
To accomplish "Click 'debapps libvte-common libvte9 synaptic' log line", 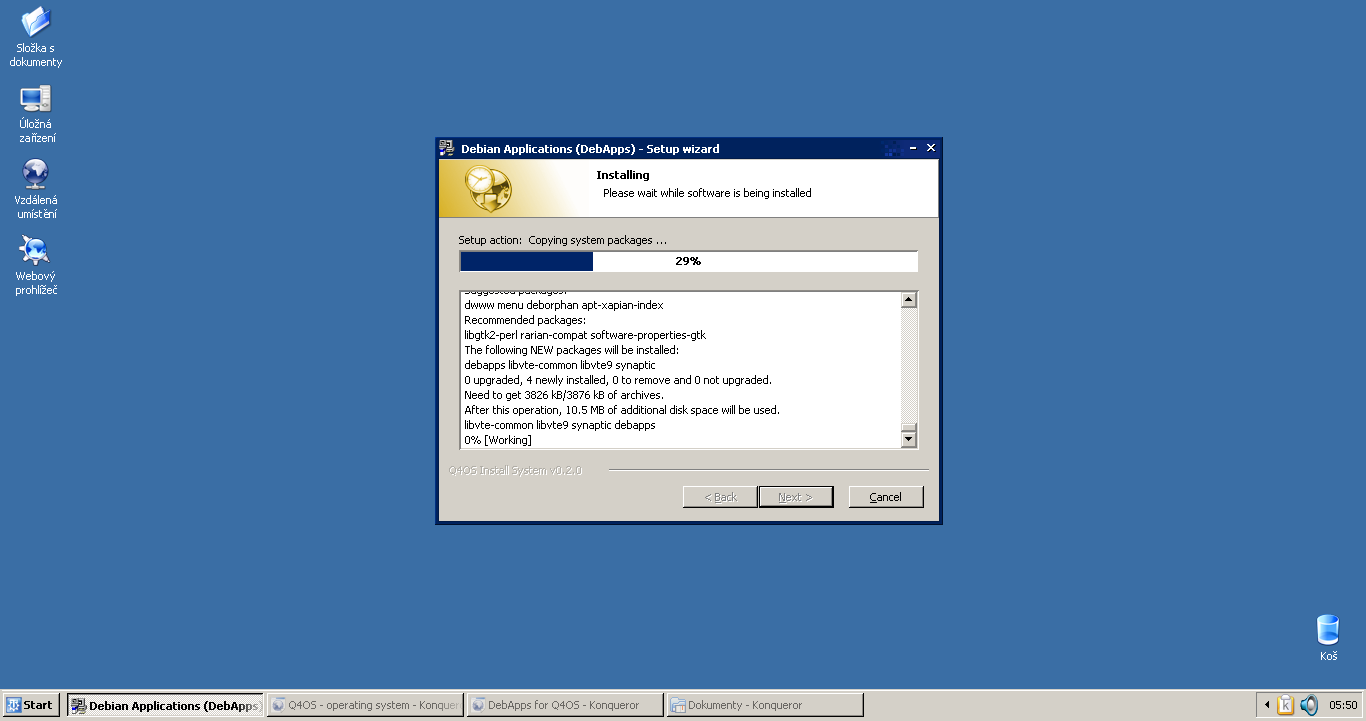I will 560,365.
